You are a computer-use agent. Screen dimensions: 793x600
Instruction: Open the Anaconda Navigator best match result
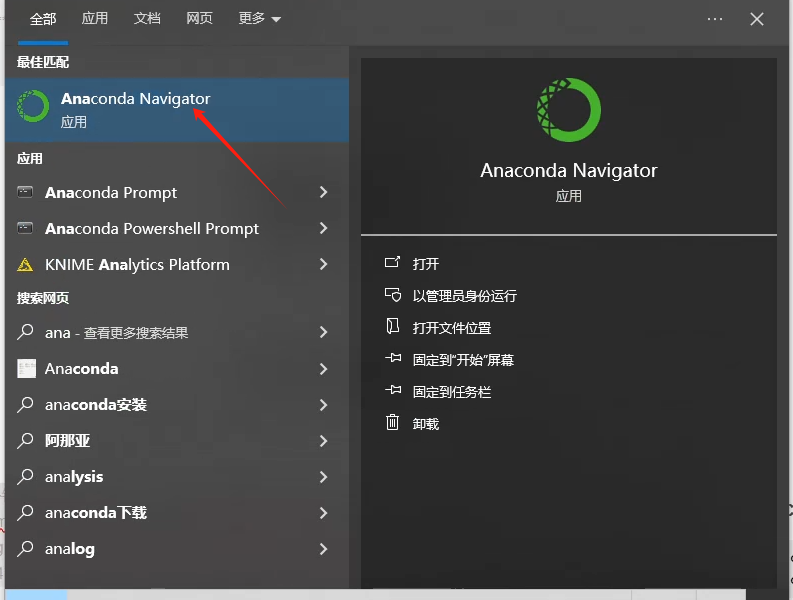pos(177,110)
